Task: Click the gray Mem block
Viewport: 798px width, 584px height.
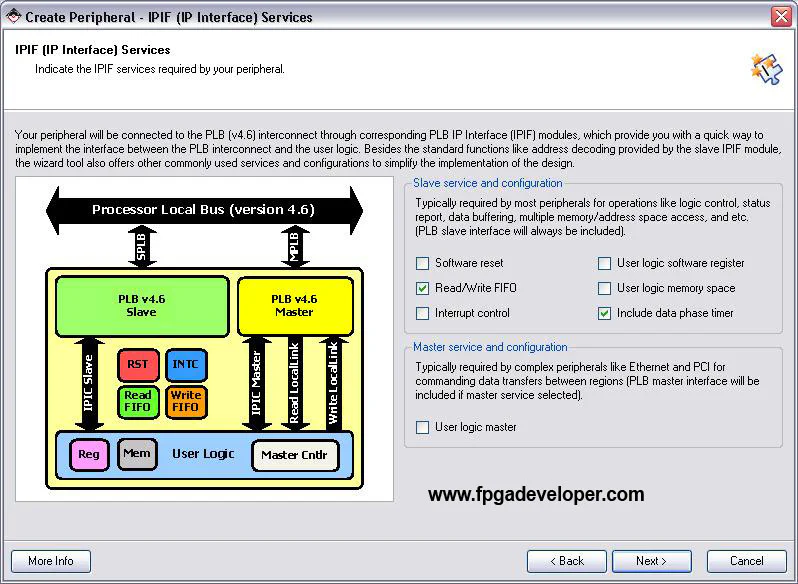Action: (x=137, y=454)
